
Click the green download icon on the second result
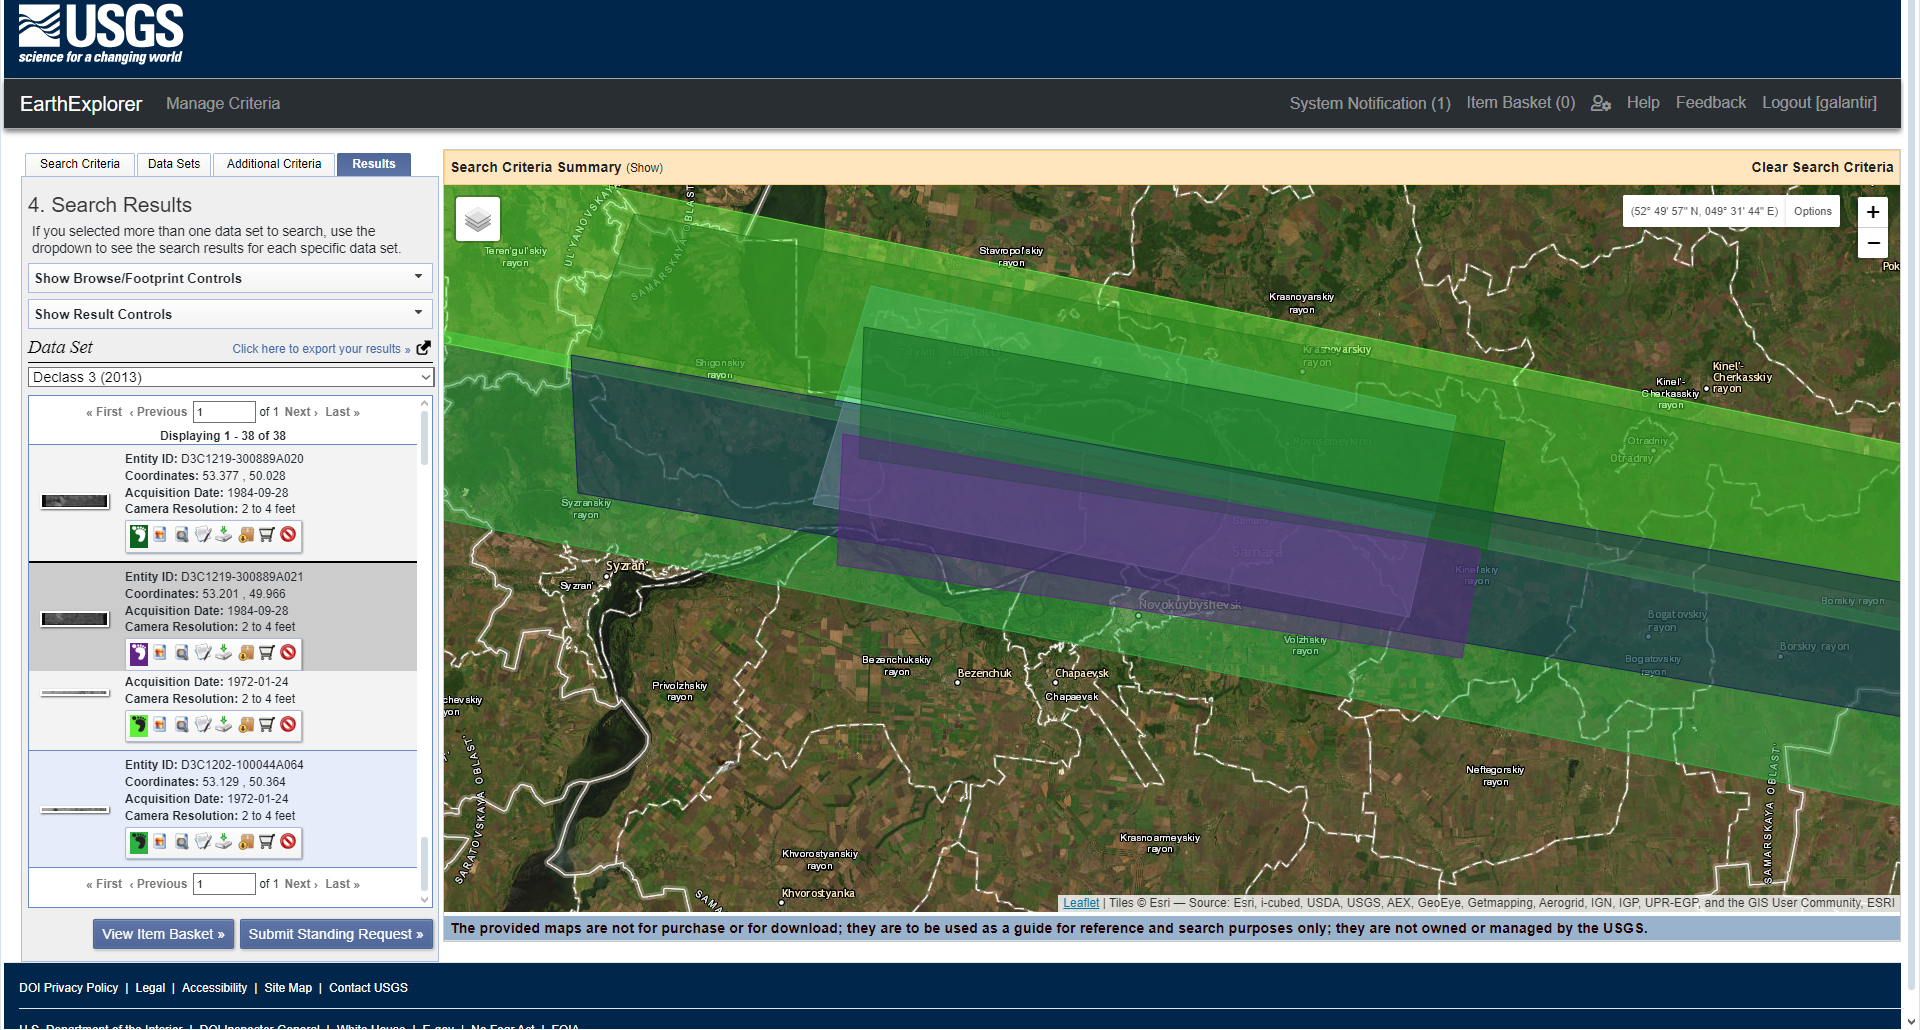point(223,653)
